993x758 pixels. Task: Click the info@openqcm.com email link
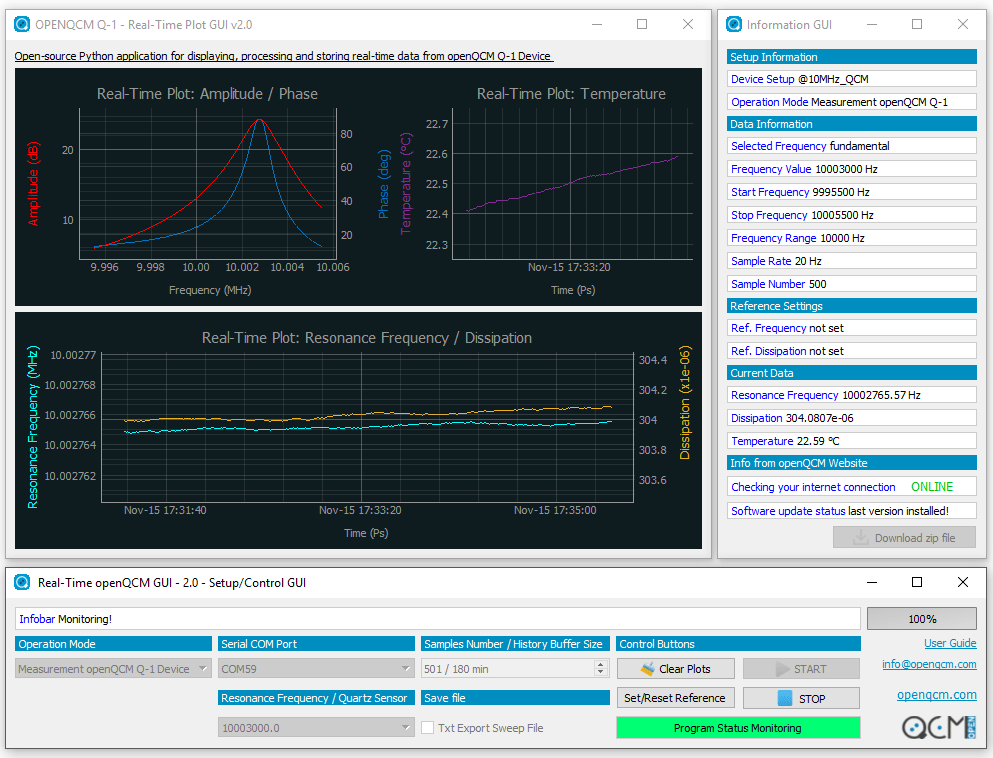click(x=929, y=664)
